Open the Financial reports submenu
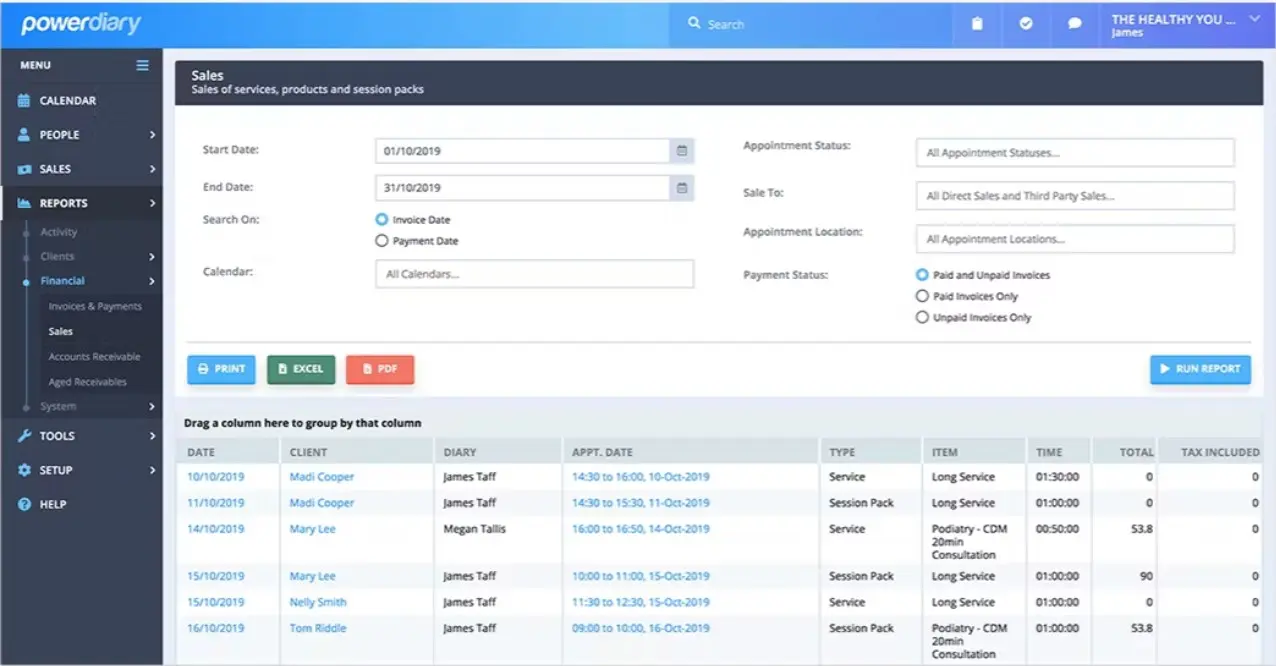Viewport: 1276px width, 666px height. 64,281
